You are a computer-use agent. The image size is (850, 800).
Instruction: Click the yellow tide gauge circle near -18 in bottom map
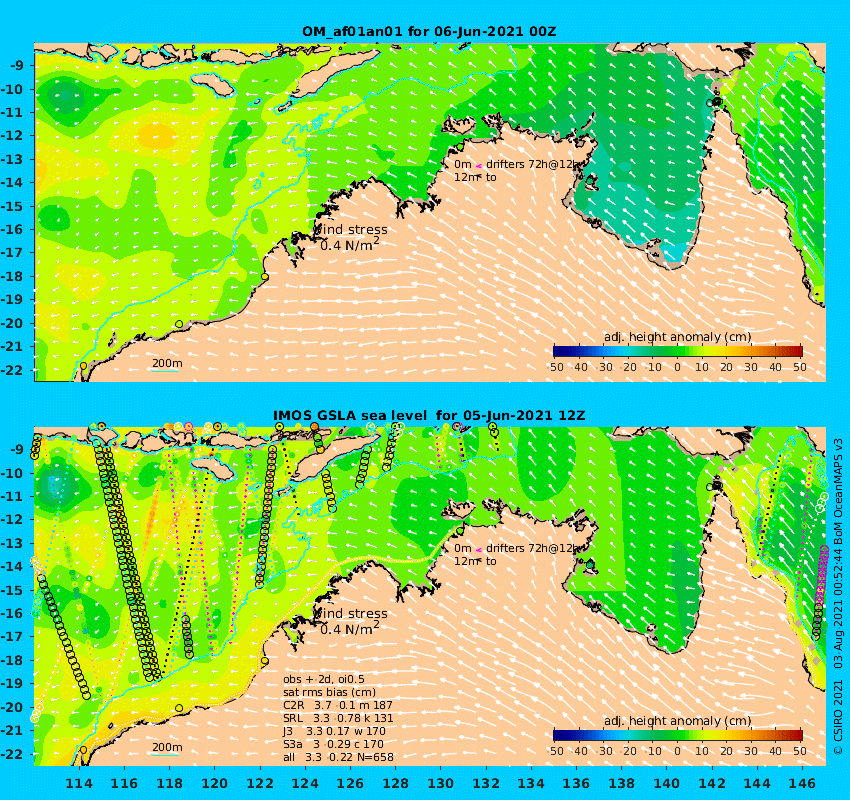[x=265, y=661]
